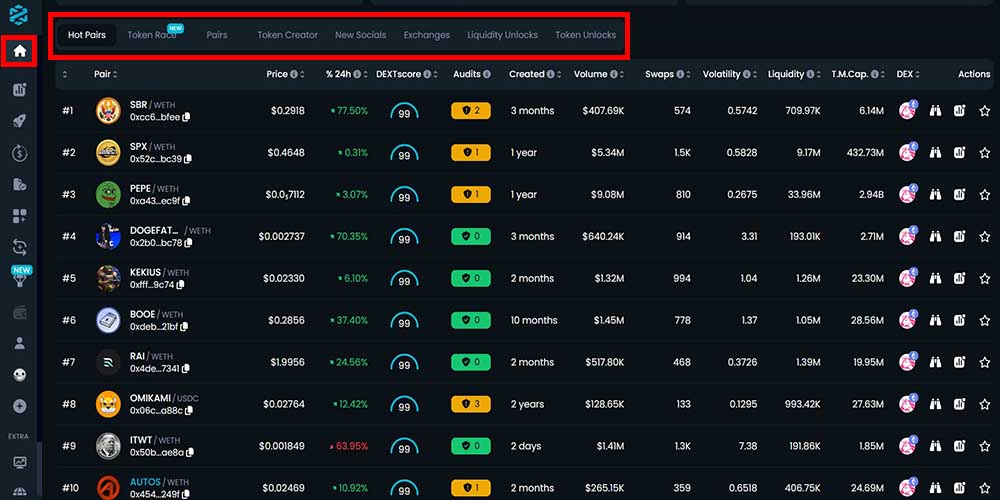The height and width of the screenshot is (500, 1000).
Task: Open the user profile sidebar icon
Action: 20,344
